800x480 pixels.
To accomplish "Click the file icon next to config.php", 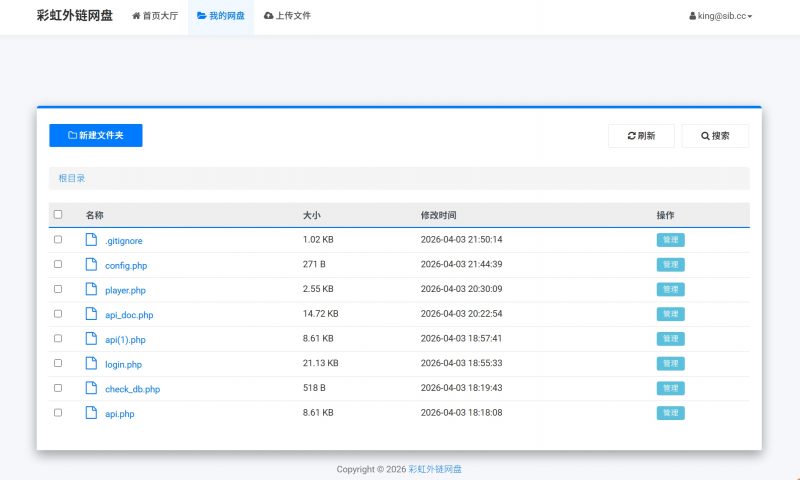I will (x=91, y=265).
